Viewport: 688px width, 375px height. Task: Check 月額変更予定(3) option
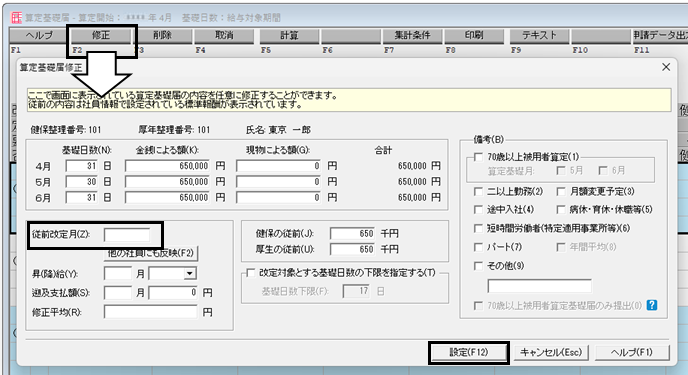click(561, 192)
